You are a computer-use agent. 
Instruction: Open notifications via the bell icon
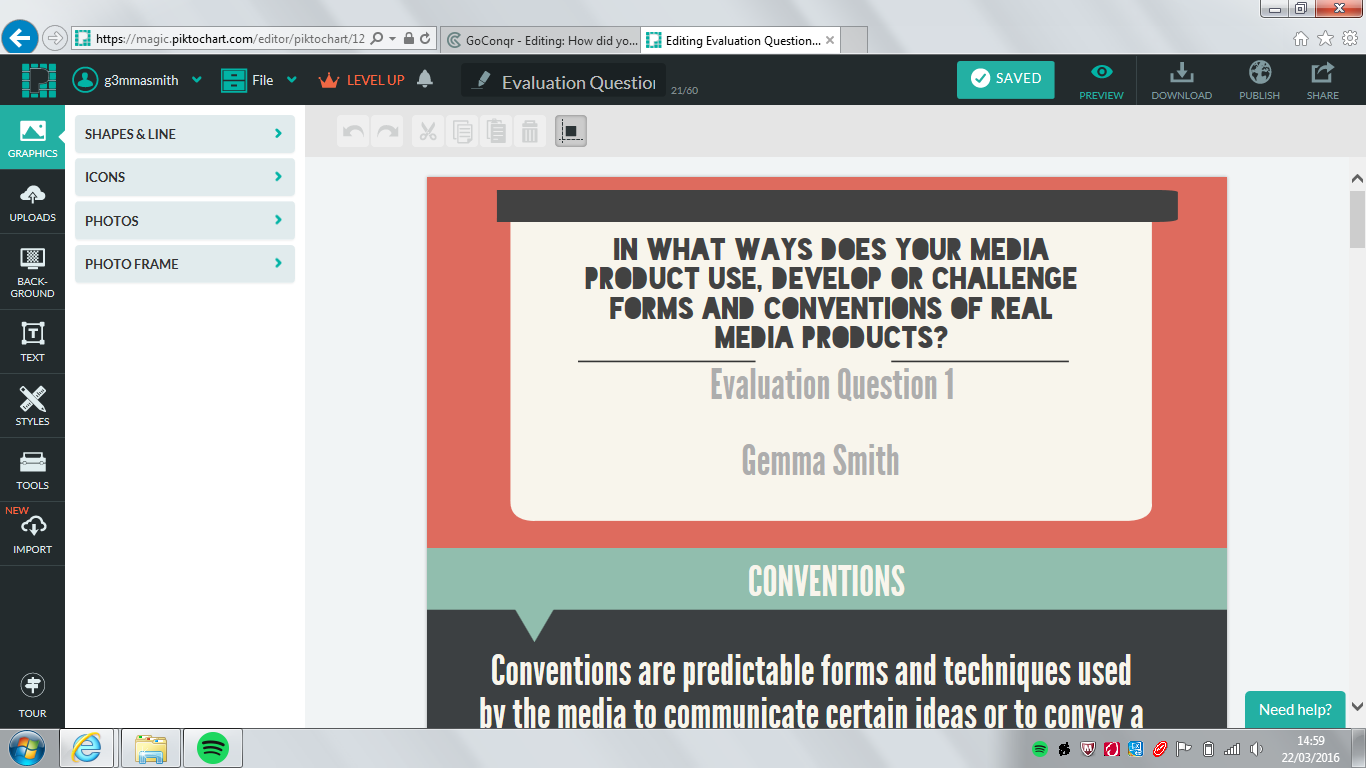(x=425, y=80)
